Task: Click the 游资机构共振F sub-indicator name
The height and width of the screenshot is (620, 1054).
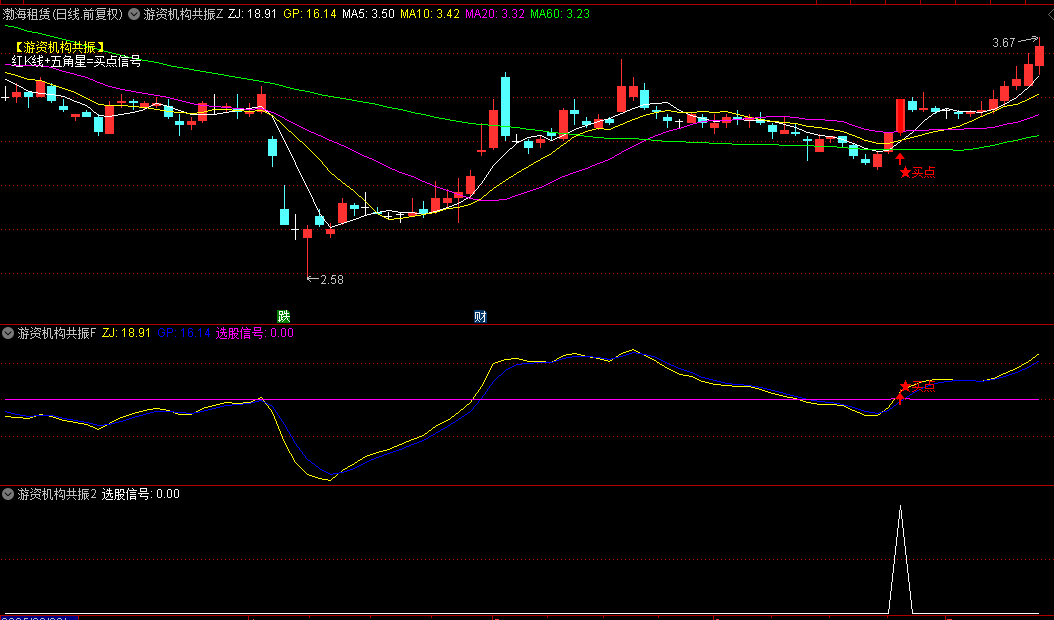Action: [x=57, y=333]
